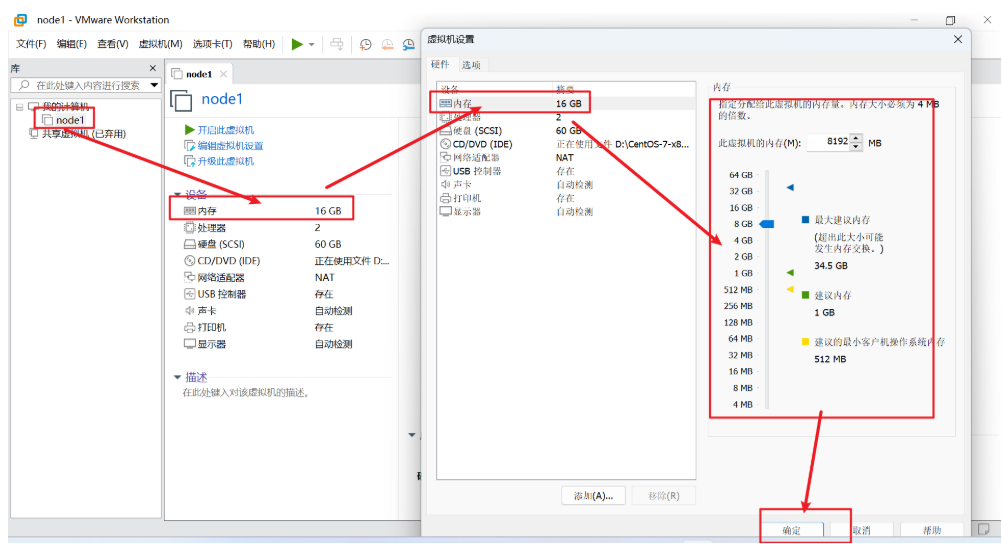Image resolution: width=1002 pixels, height=544 pixels.
Task: Select node1 in the library tree
Action: (70, 120)
